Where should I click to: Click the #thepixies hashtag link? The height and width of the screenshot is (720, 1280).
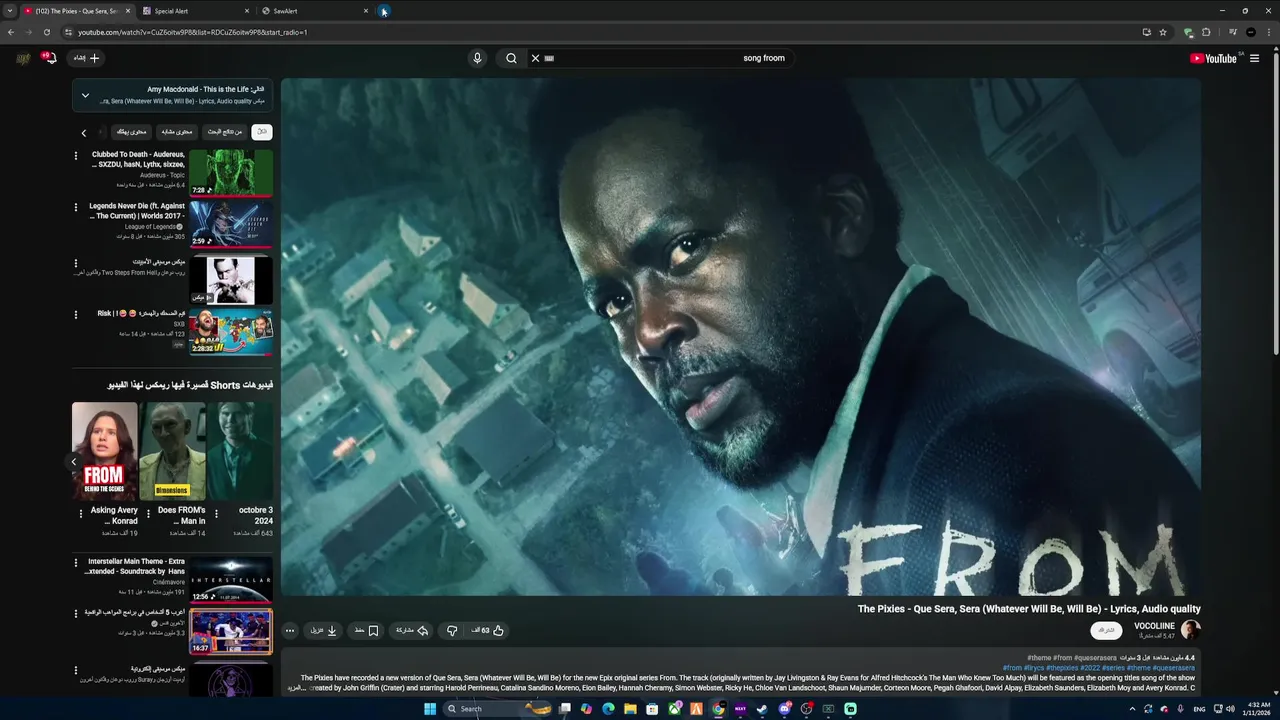click(x=1062, y=668)
